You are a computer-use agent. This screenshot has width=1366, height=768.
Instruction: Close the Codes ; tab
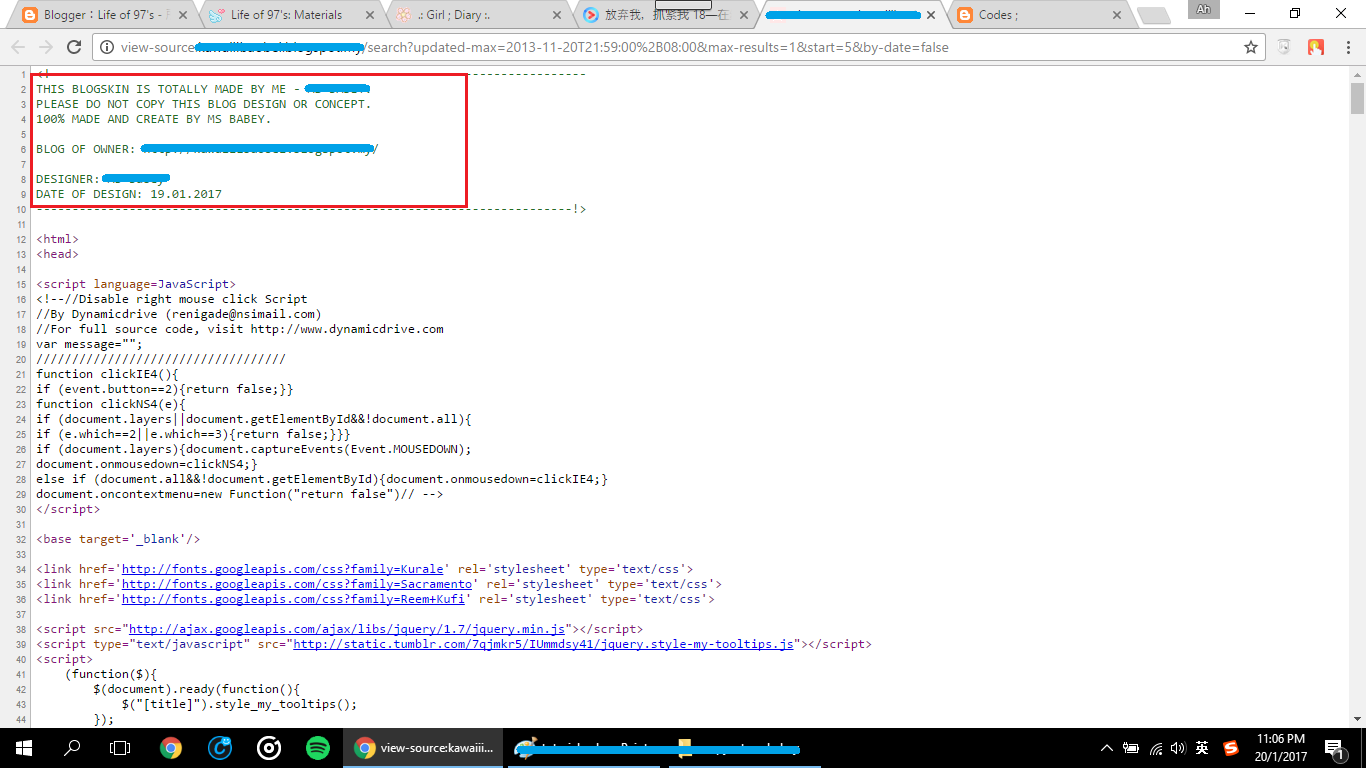[x=1116, y=15]
